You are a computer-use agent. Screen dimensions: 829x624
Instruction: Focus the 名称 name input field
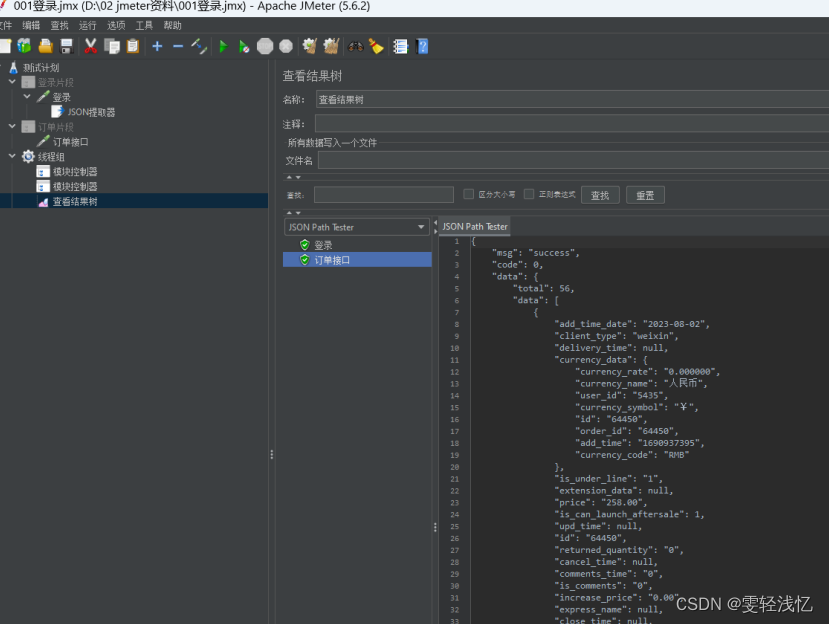point(572,99)
